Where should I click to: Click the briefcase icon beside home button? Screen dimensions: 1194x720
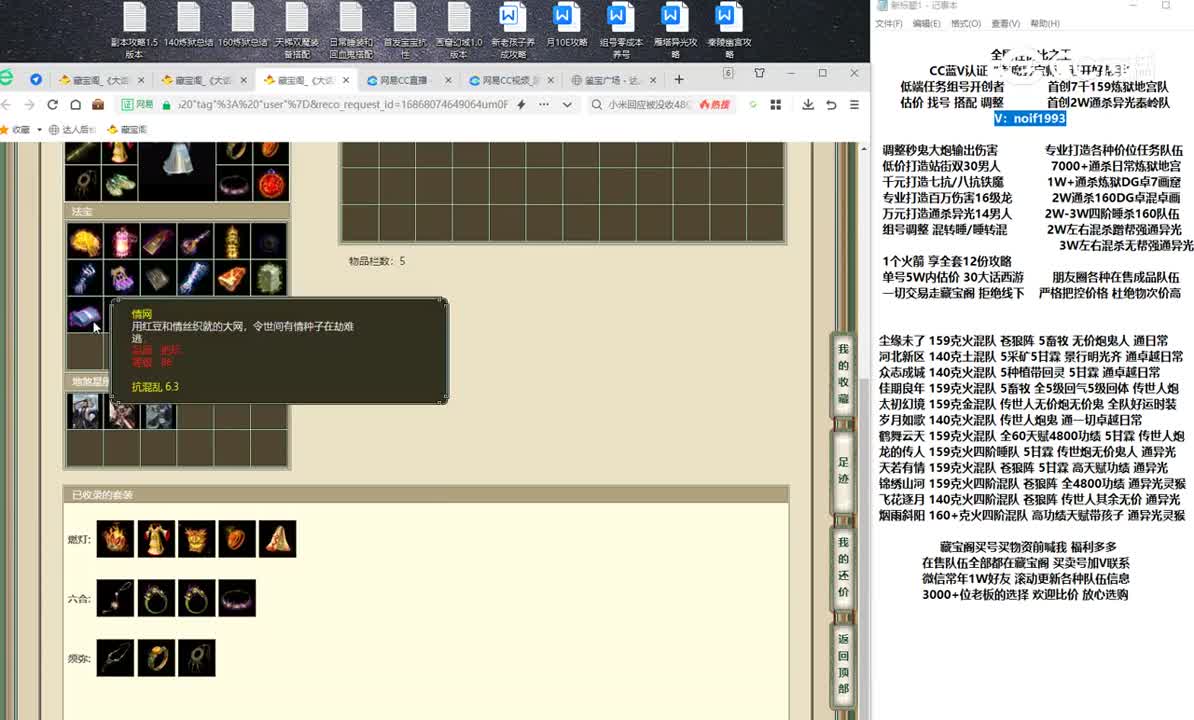click(97, 104)
